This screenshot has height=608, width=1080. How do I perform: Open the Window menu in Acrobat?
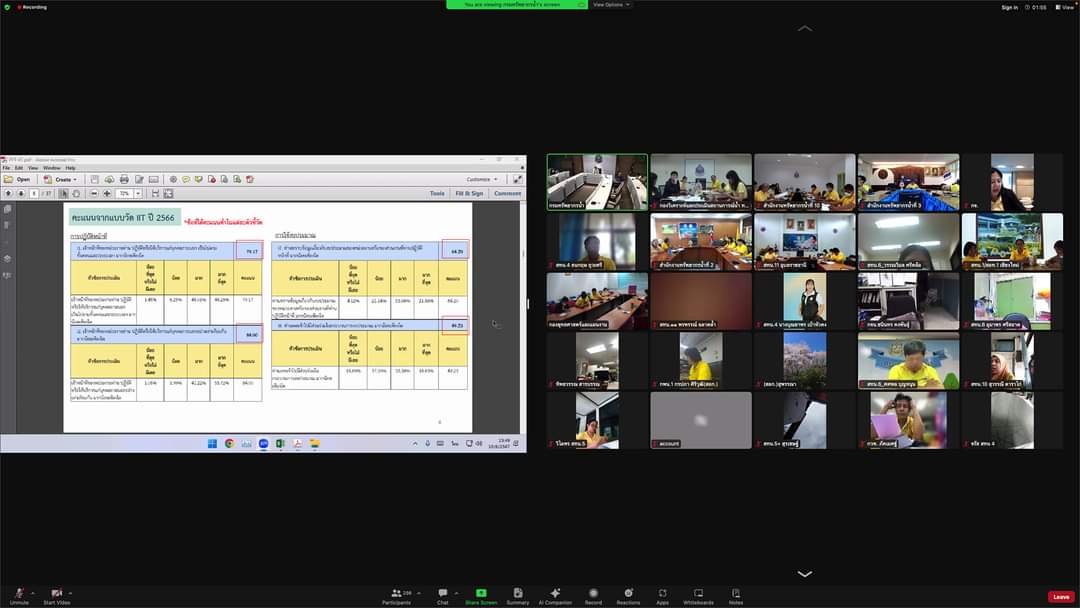52,168
